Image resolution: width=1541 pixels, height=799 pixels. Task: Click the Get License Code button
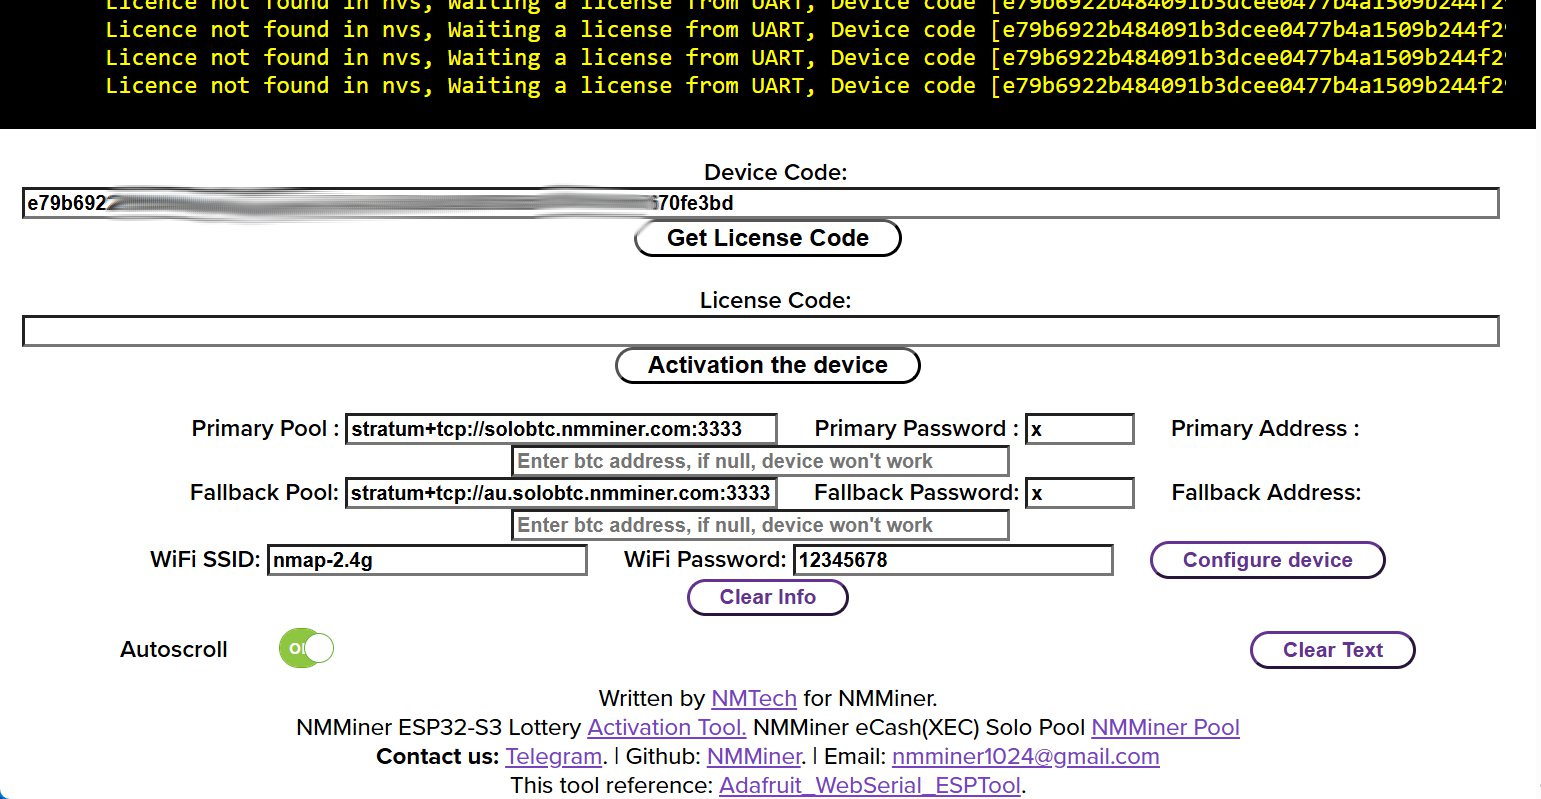(x=767, y=238)
